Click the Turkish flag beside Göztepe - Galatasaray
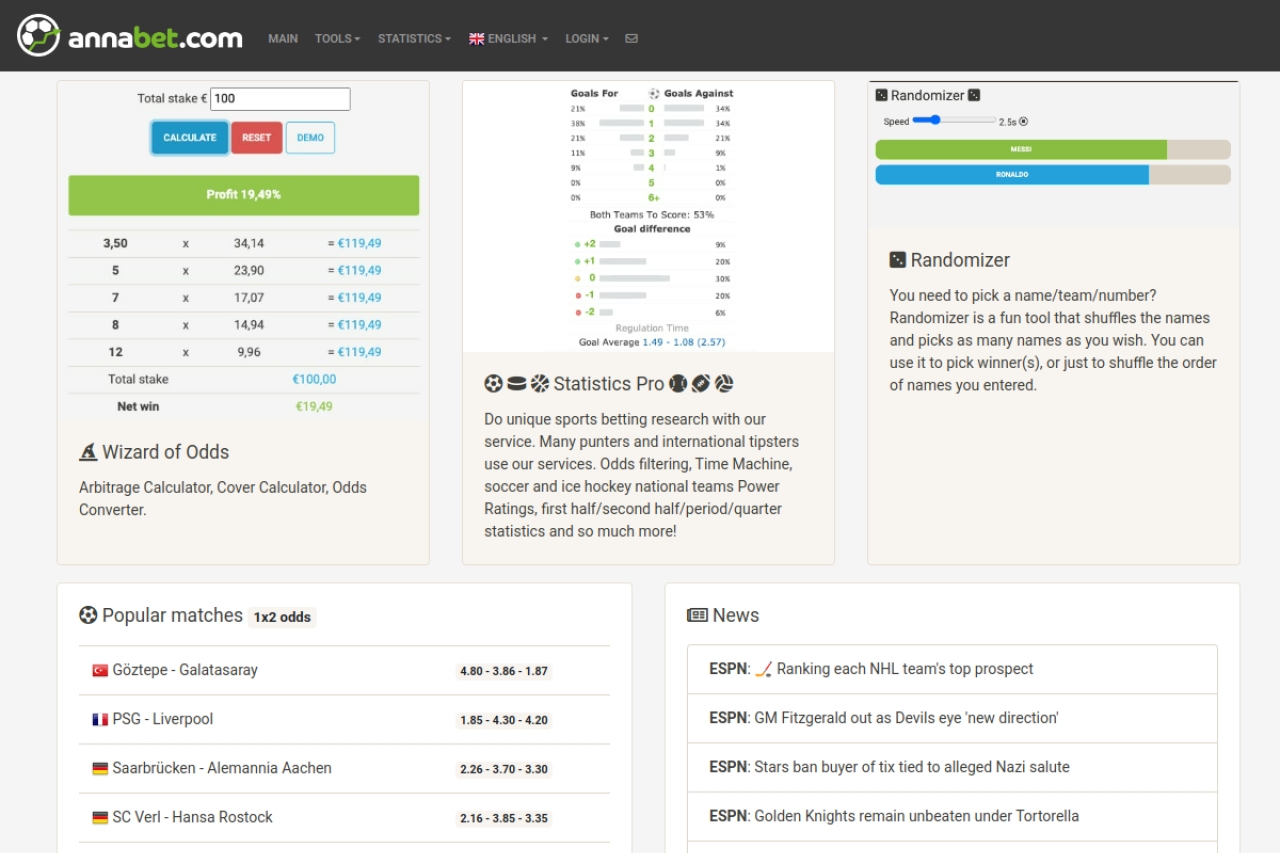The width and height of the screenshot is (1280, 853). tap(100, 670)
